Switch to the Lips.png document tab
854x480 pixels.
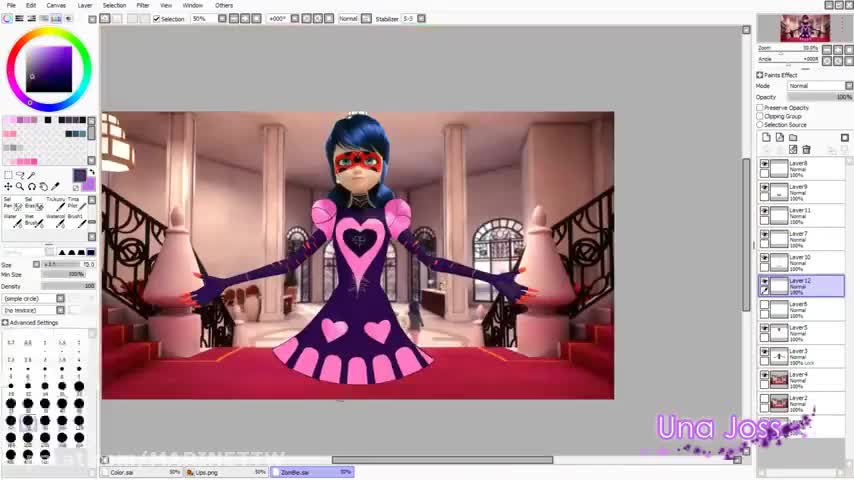[207, 472]
